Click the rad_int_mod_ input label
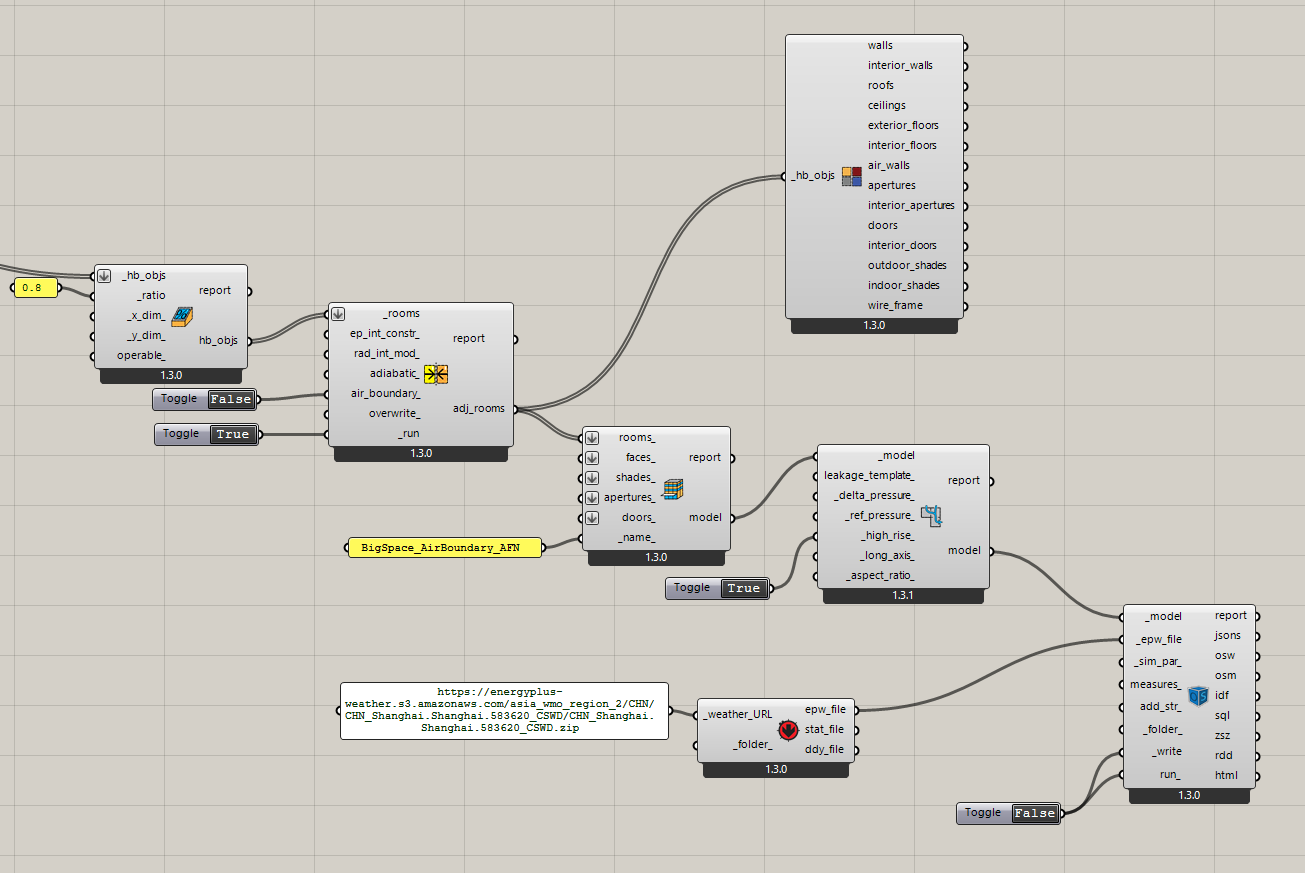1305x873 pixels. (386, 353)
